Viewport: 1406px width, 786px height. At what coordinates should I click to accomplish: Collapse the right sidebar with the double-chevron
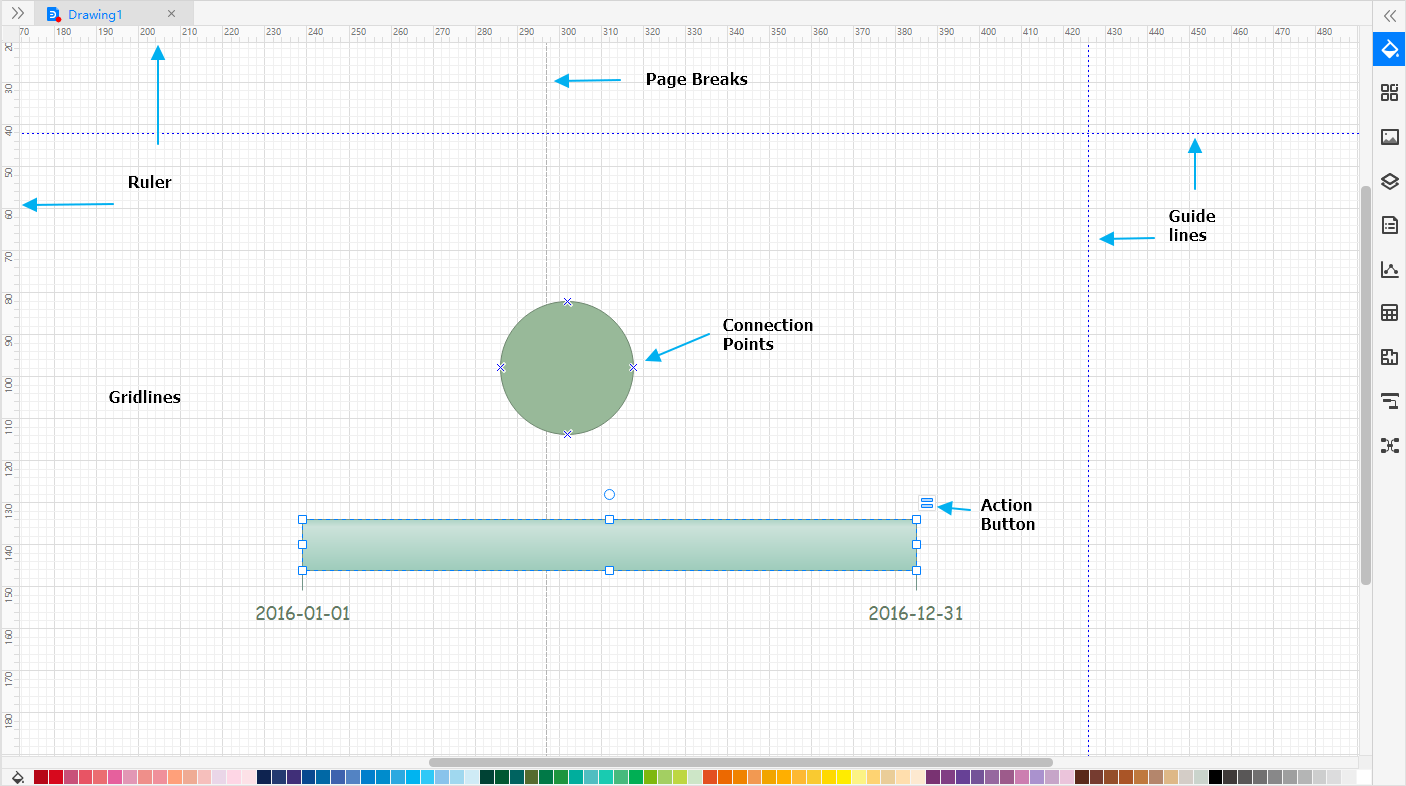[x=1389, y=16]
